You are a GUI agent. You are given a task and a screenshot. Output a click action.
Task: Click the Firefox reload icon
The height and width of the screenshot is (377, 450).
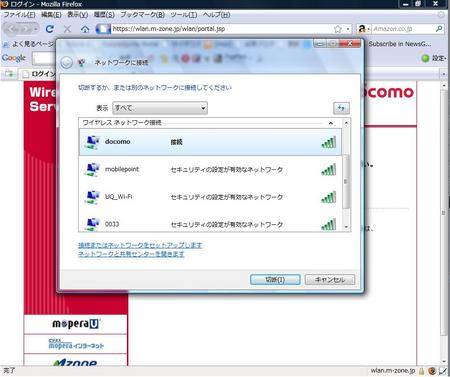pos(50,29)
